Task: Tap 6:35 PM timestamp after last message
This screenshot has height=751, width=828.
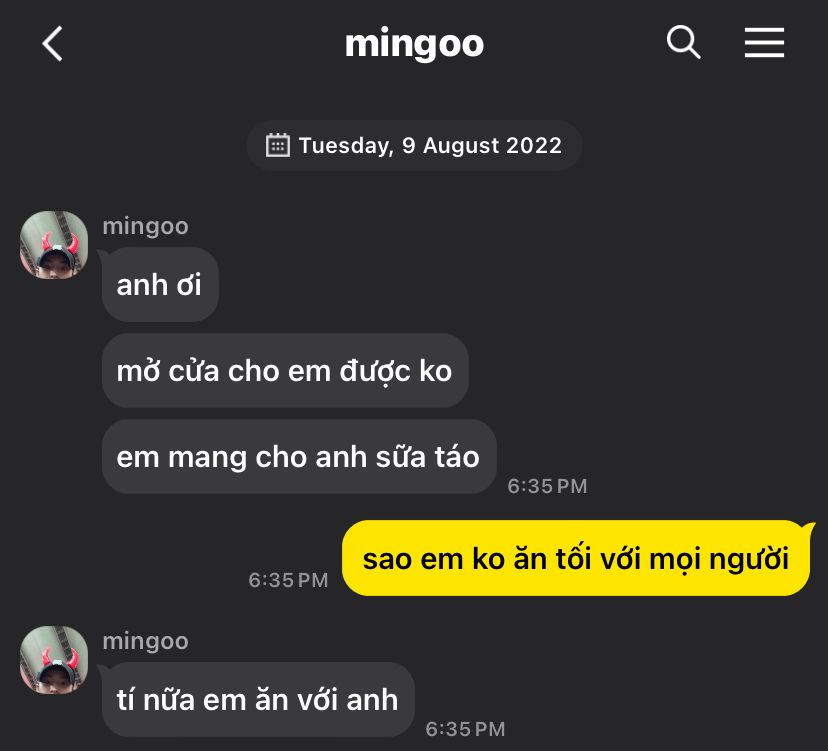Action: pos(465,729)
